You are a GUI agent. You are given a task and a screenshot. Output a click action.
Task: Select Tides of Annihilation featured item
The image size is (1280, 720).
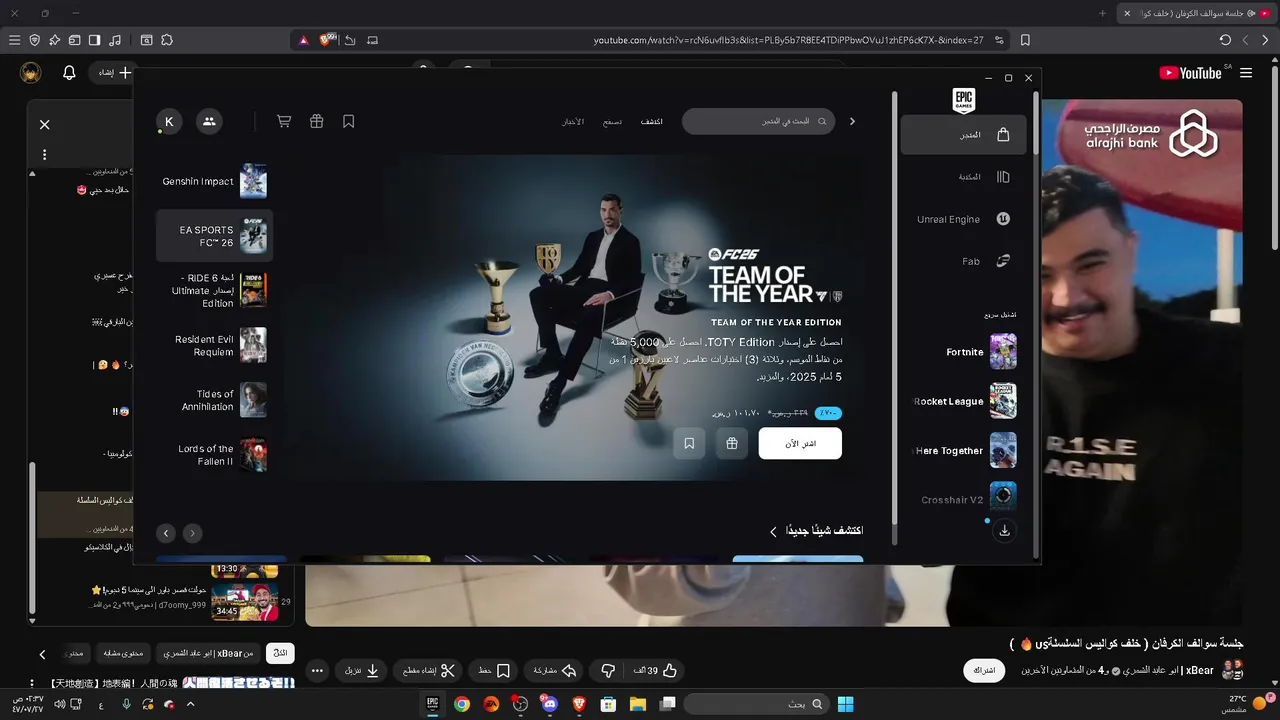[x=214, y=400]
